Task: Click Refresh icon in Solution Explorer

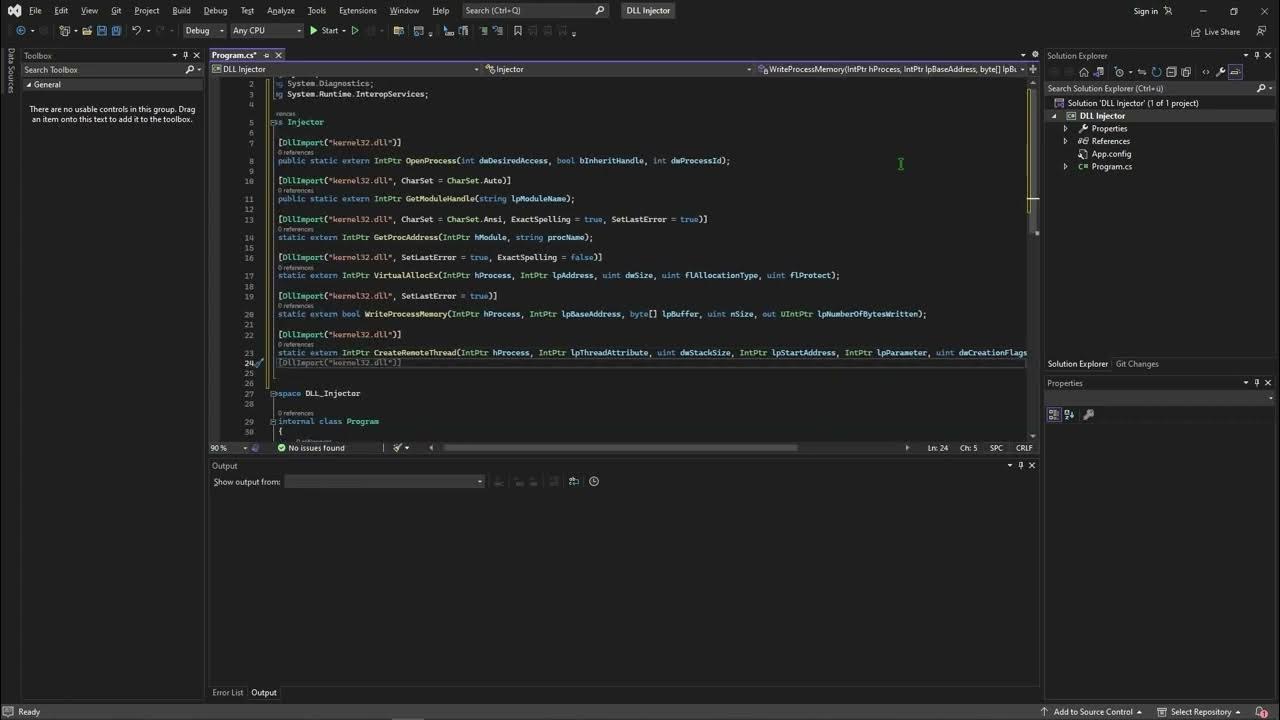Action: point(1157,72)
